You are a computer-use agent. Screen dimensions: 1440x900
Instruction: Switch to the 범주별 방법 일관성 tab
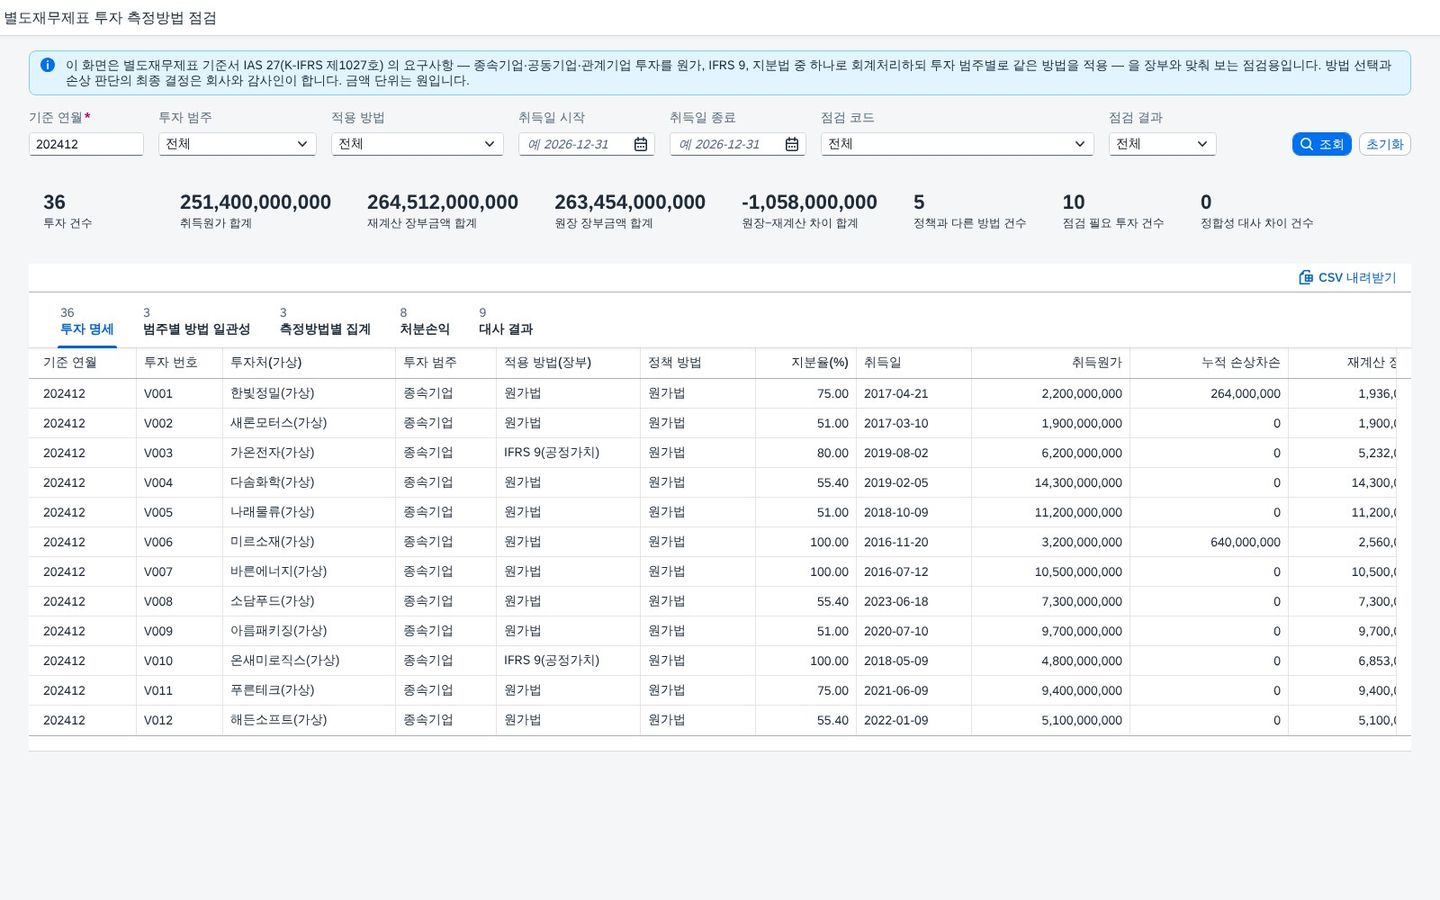[196, 321]
